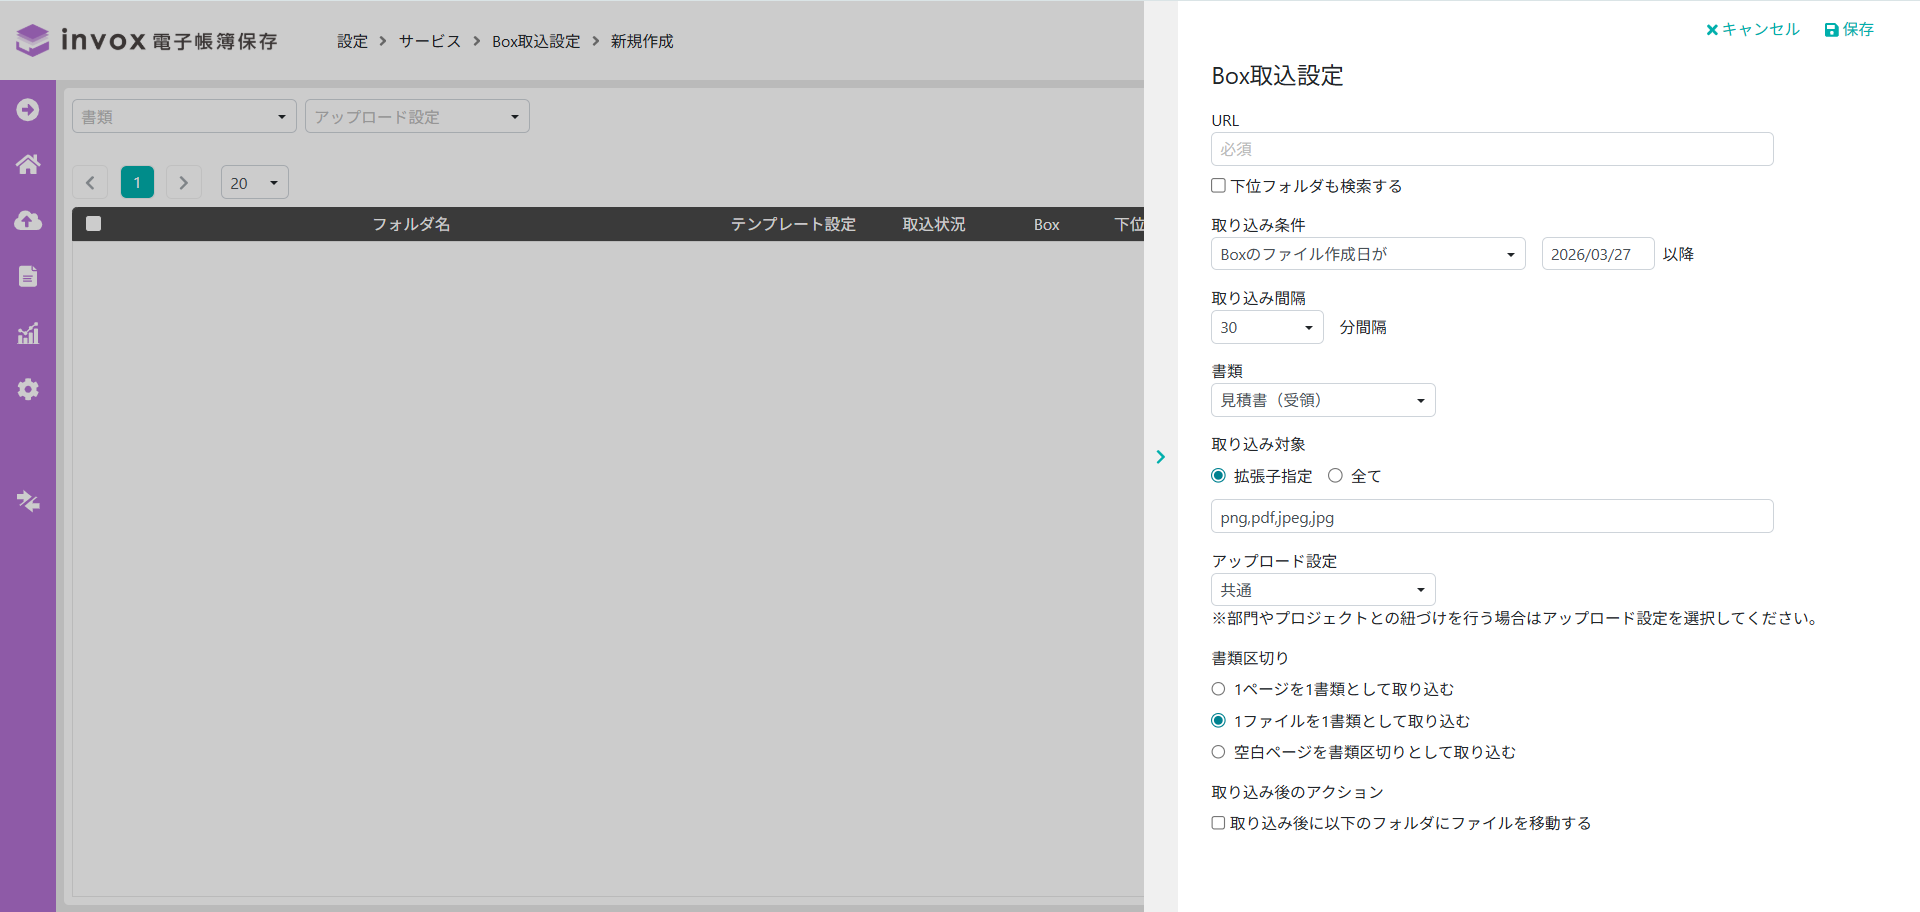Click the invox logo icon
The height and width of the screenshot is (912, 1920).
[x=32, y=40]
